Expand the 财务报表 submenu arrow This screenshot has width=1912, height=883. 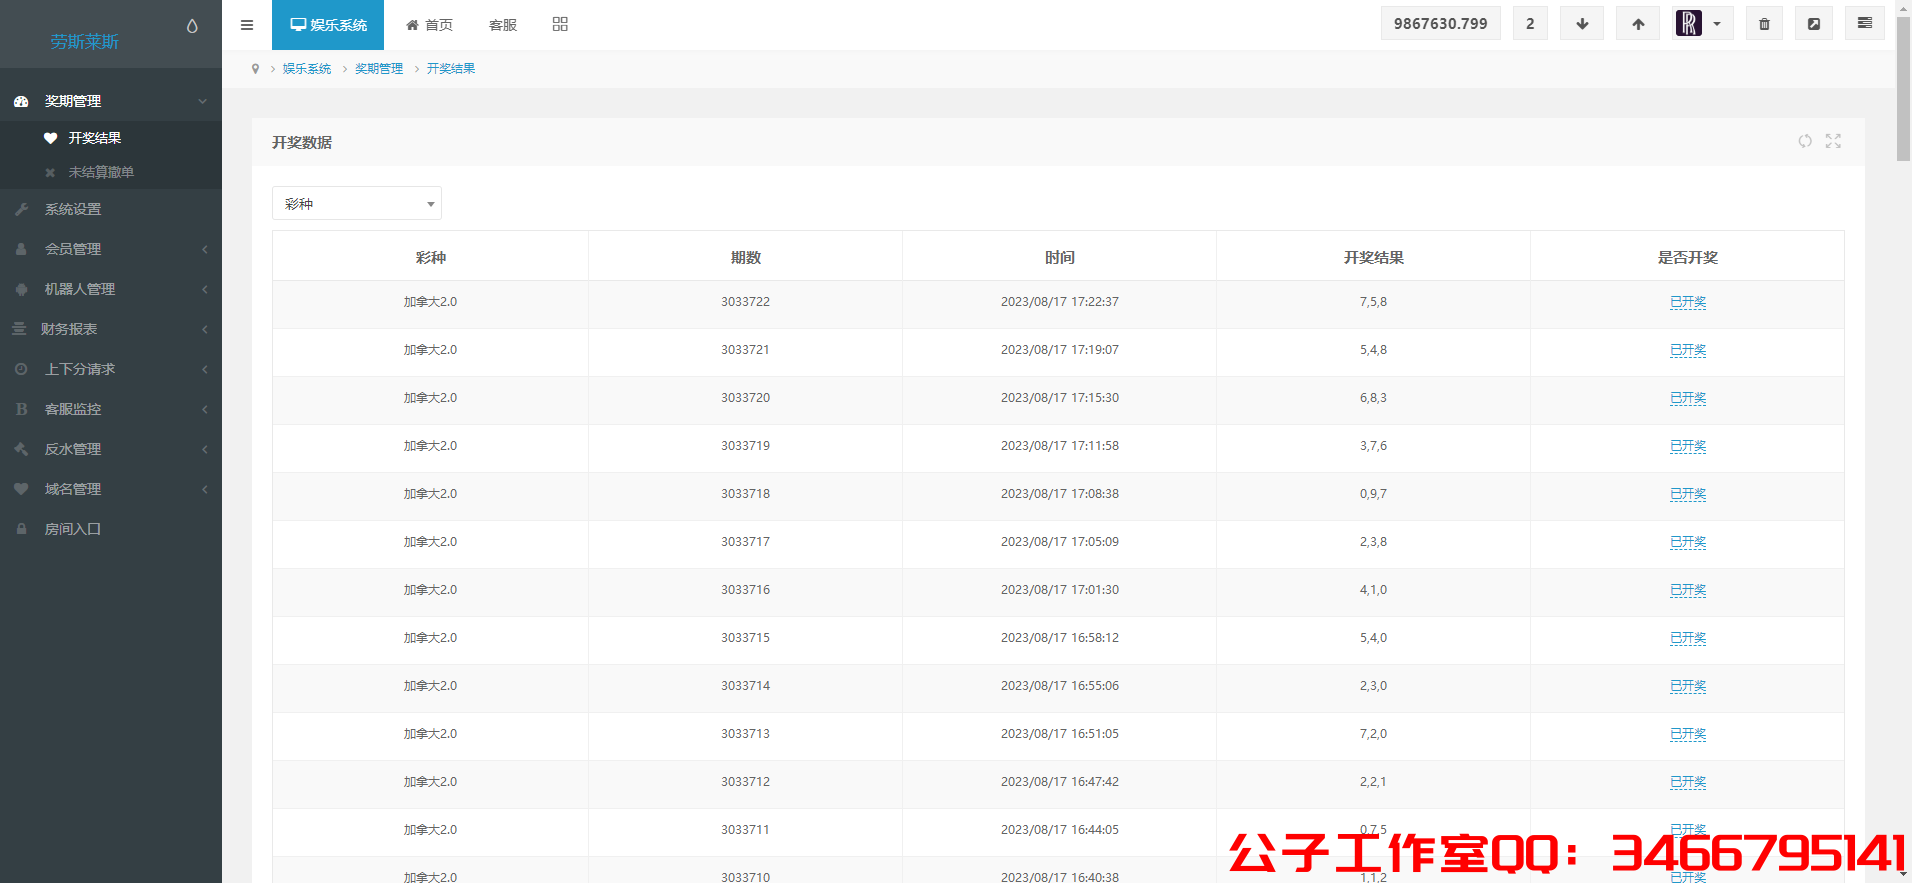[x=205, y=329]
